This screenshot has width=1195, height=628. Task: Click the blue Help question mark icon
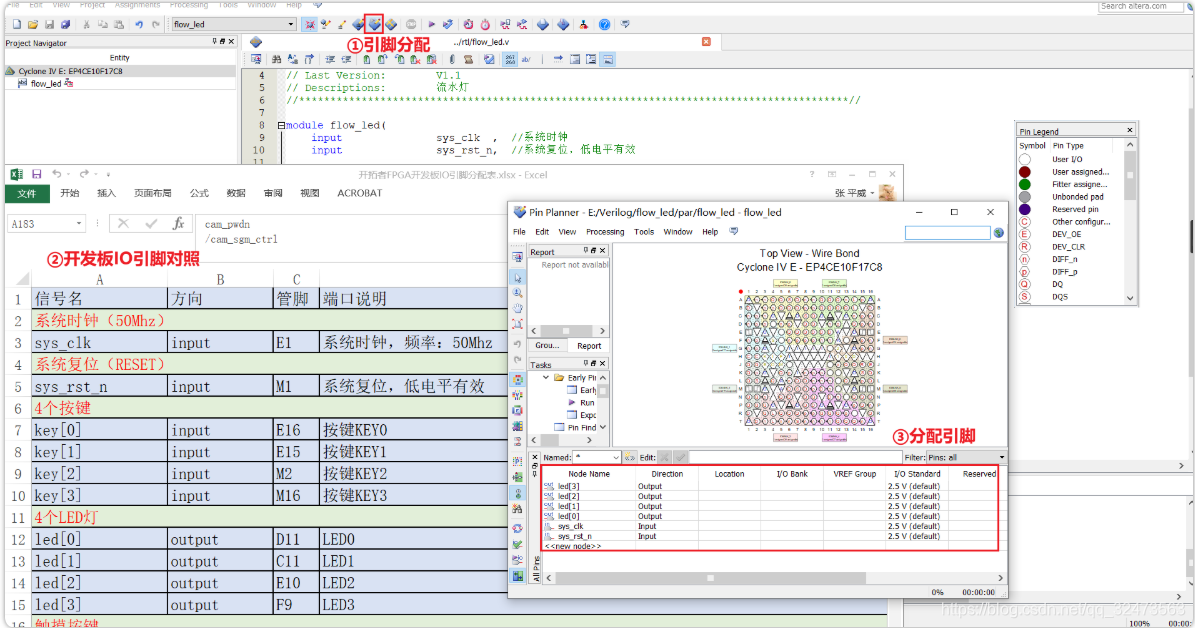tap(604, 24)
